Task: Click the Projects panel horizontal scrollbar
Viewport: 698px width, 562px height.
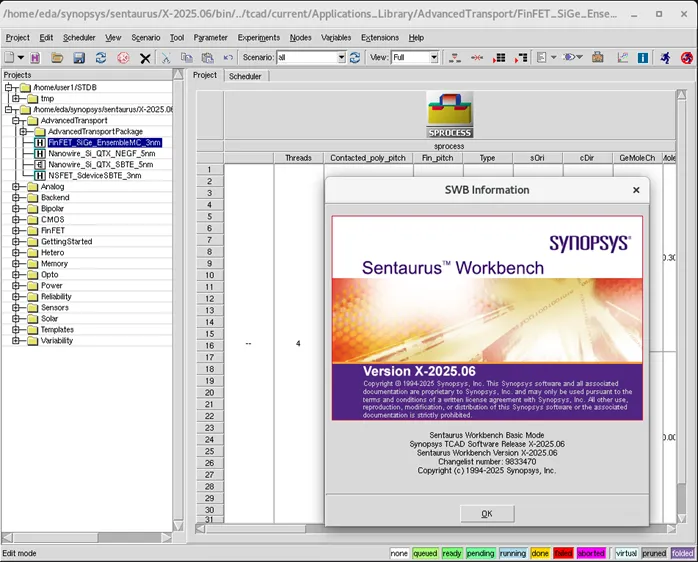Action: coord(87,538)
